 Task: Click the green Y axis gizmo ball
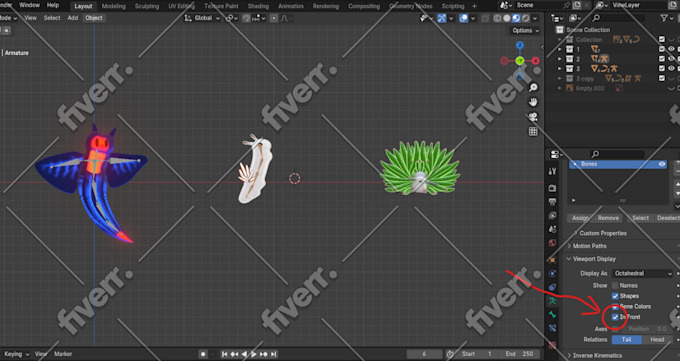(520, 61)
